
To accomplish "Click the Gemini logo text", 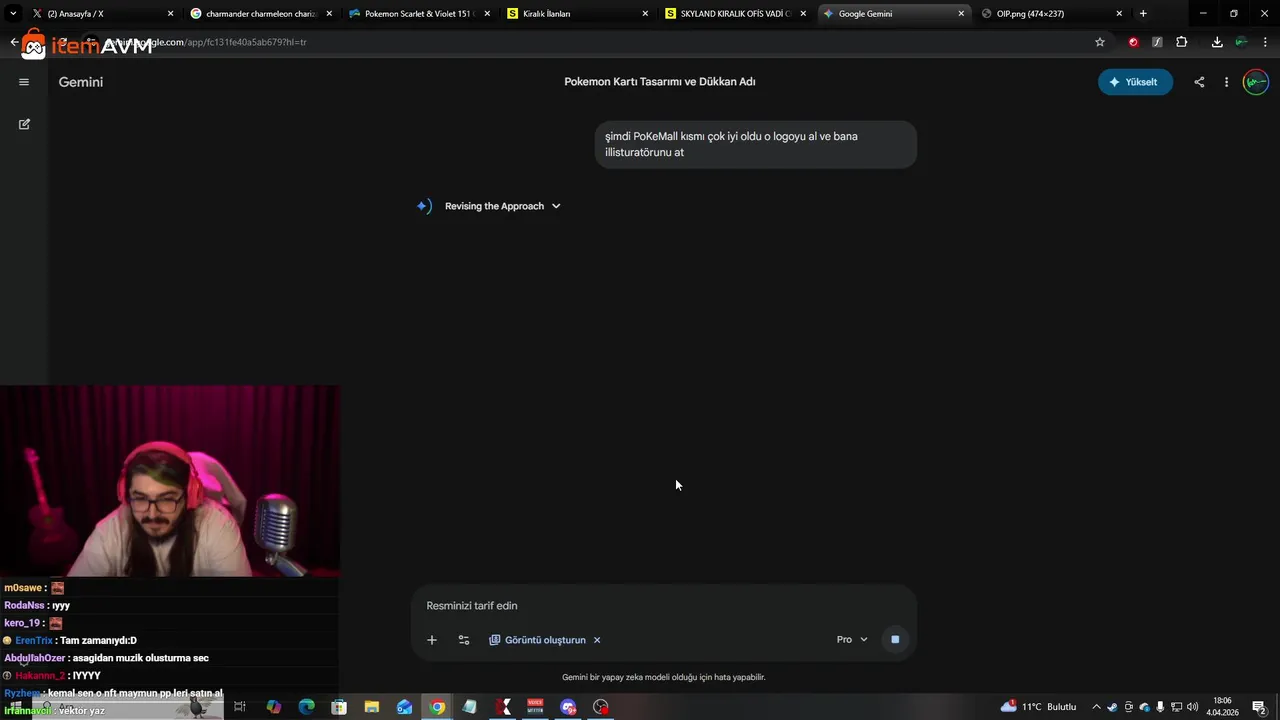I will [x=81, y=82].
